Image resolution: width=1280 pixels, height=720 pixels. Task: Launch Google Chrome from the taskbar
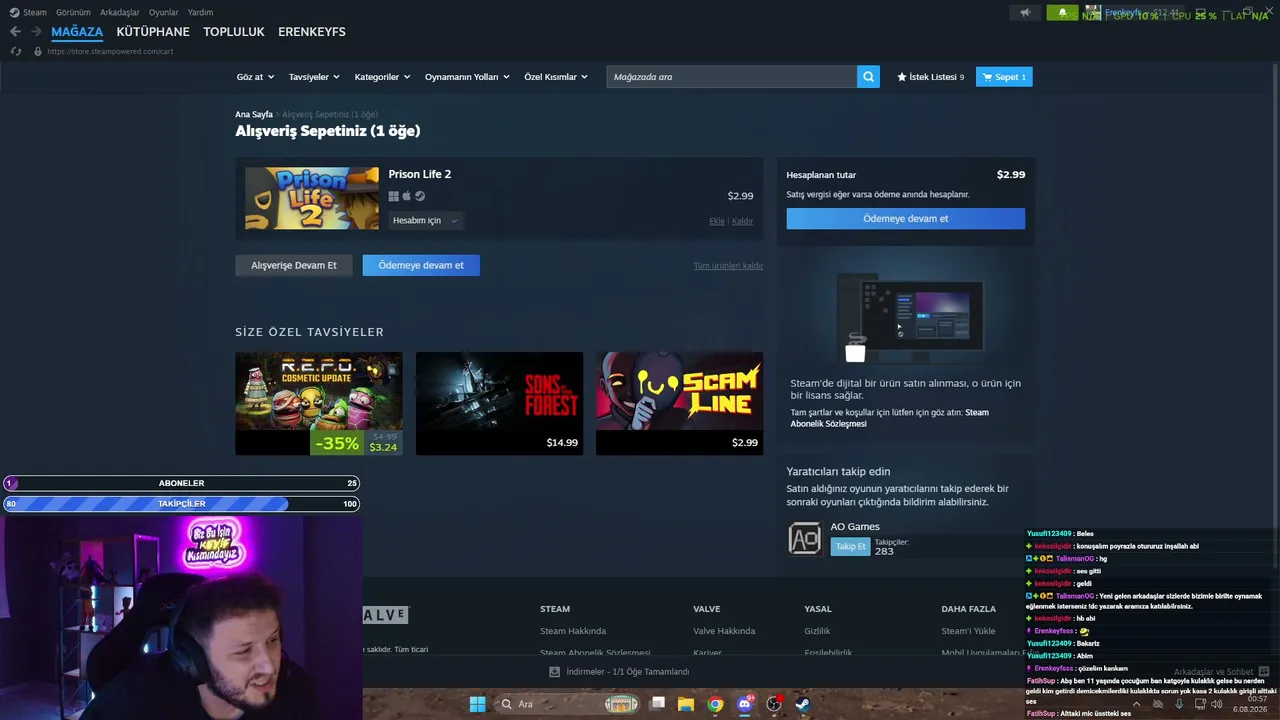(x=715, y=704)
